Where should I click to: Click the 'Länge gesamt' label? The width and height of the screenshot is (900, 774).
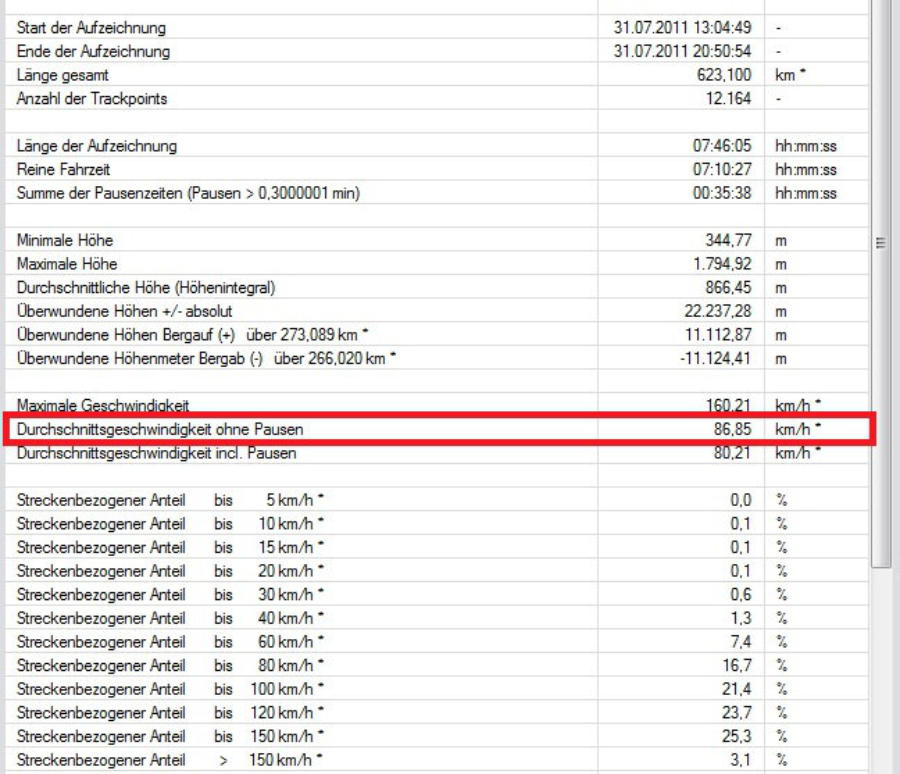pos(63,75)
